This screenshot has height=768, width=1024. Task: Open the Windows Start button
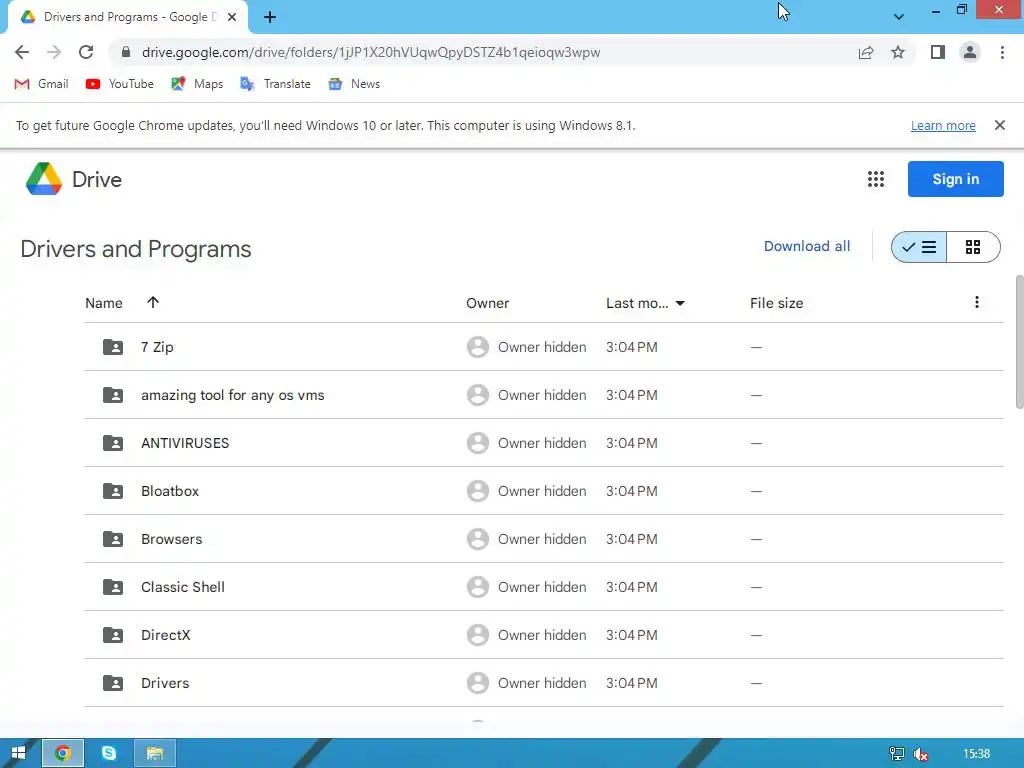(18, 754)
